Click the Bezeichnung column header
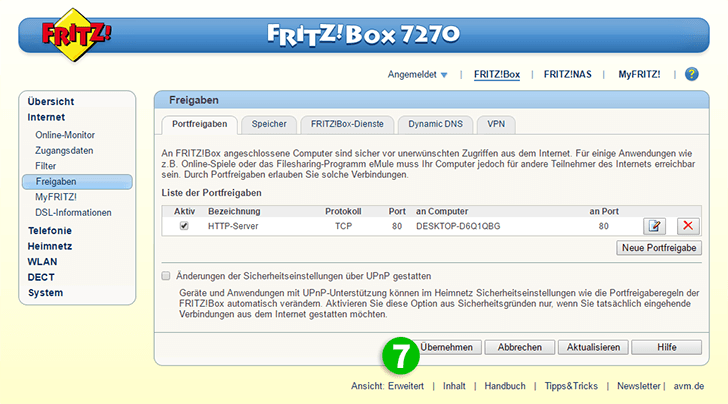Viewport: 728px width, 404px height. pyautogui.click(x=234, y=211)
